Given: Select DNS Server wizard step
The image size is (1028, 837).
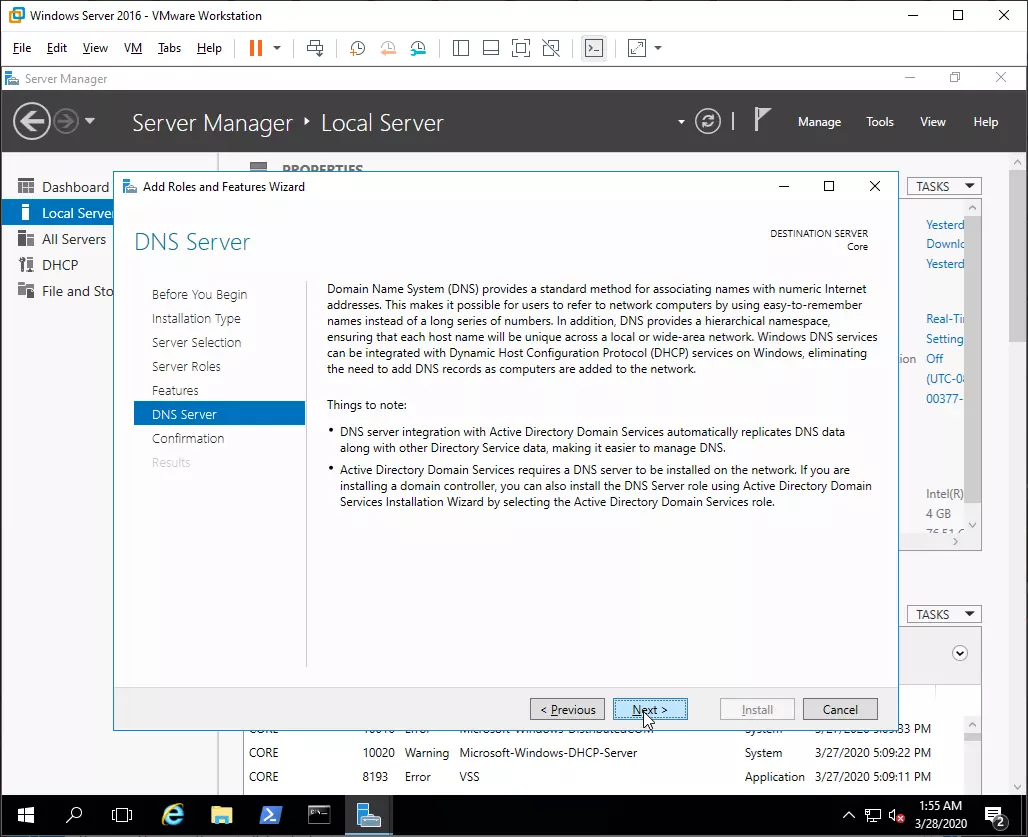Looking at the screenshot, I should pyautogui.click(x=219, y=414).
